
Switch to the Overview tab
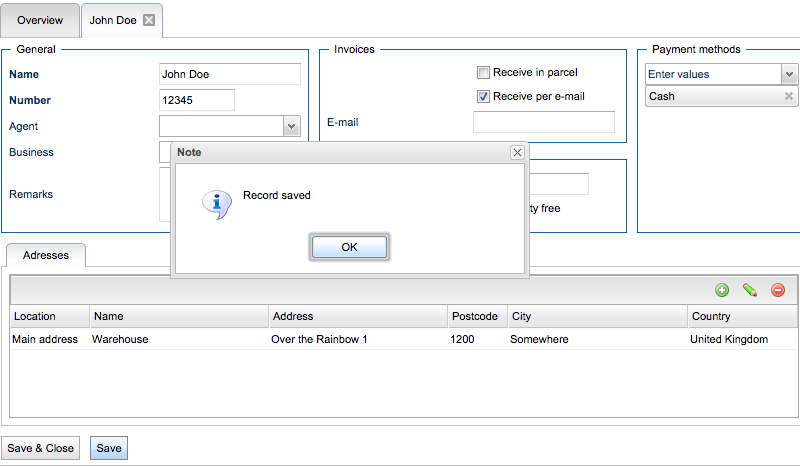coord(40,20)
